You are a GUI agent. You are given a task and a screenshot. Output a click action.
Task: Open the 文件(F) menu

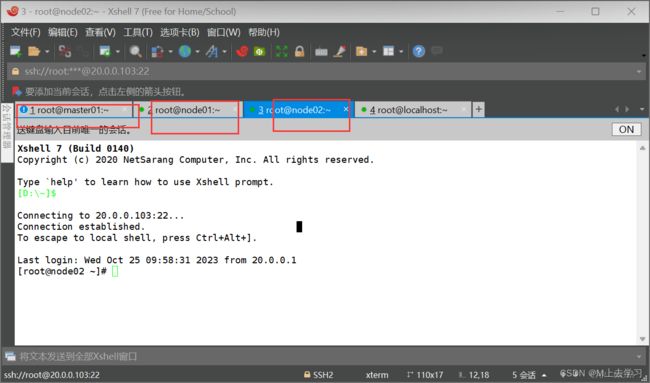pyautogui.click(x=26, y=32)
